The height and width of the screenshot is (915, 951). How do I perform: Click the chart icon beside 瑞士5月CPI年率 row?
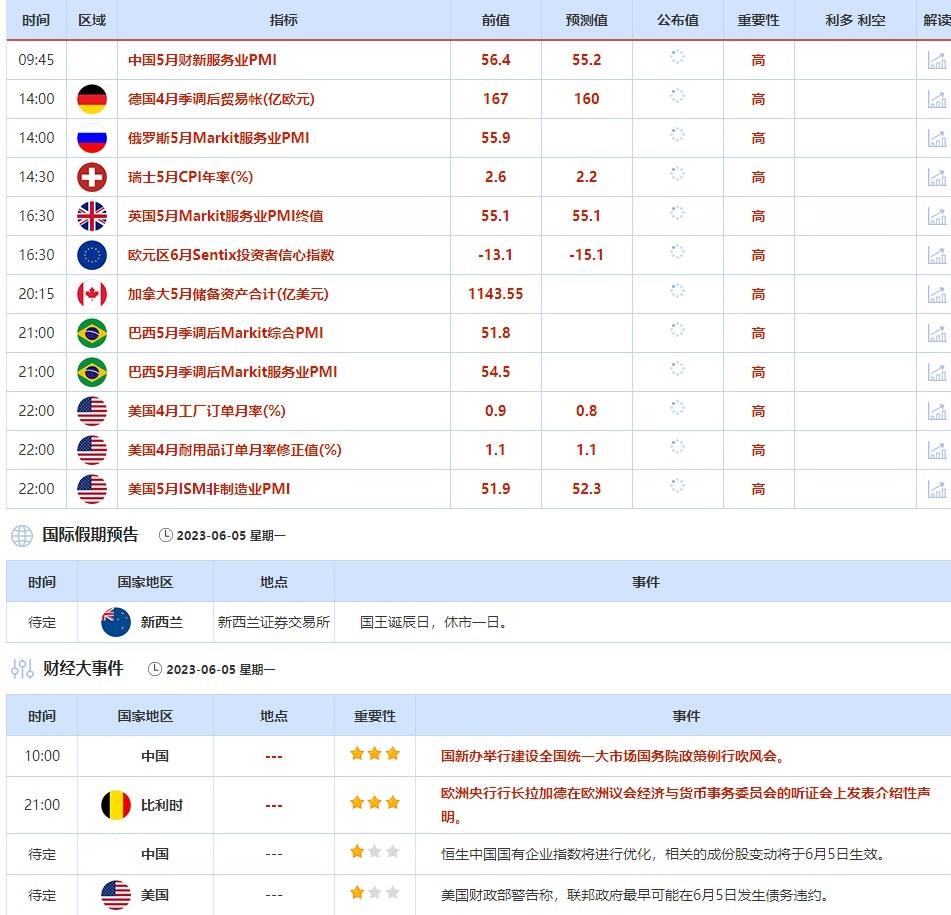[936, 177]
